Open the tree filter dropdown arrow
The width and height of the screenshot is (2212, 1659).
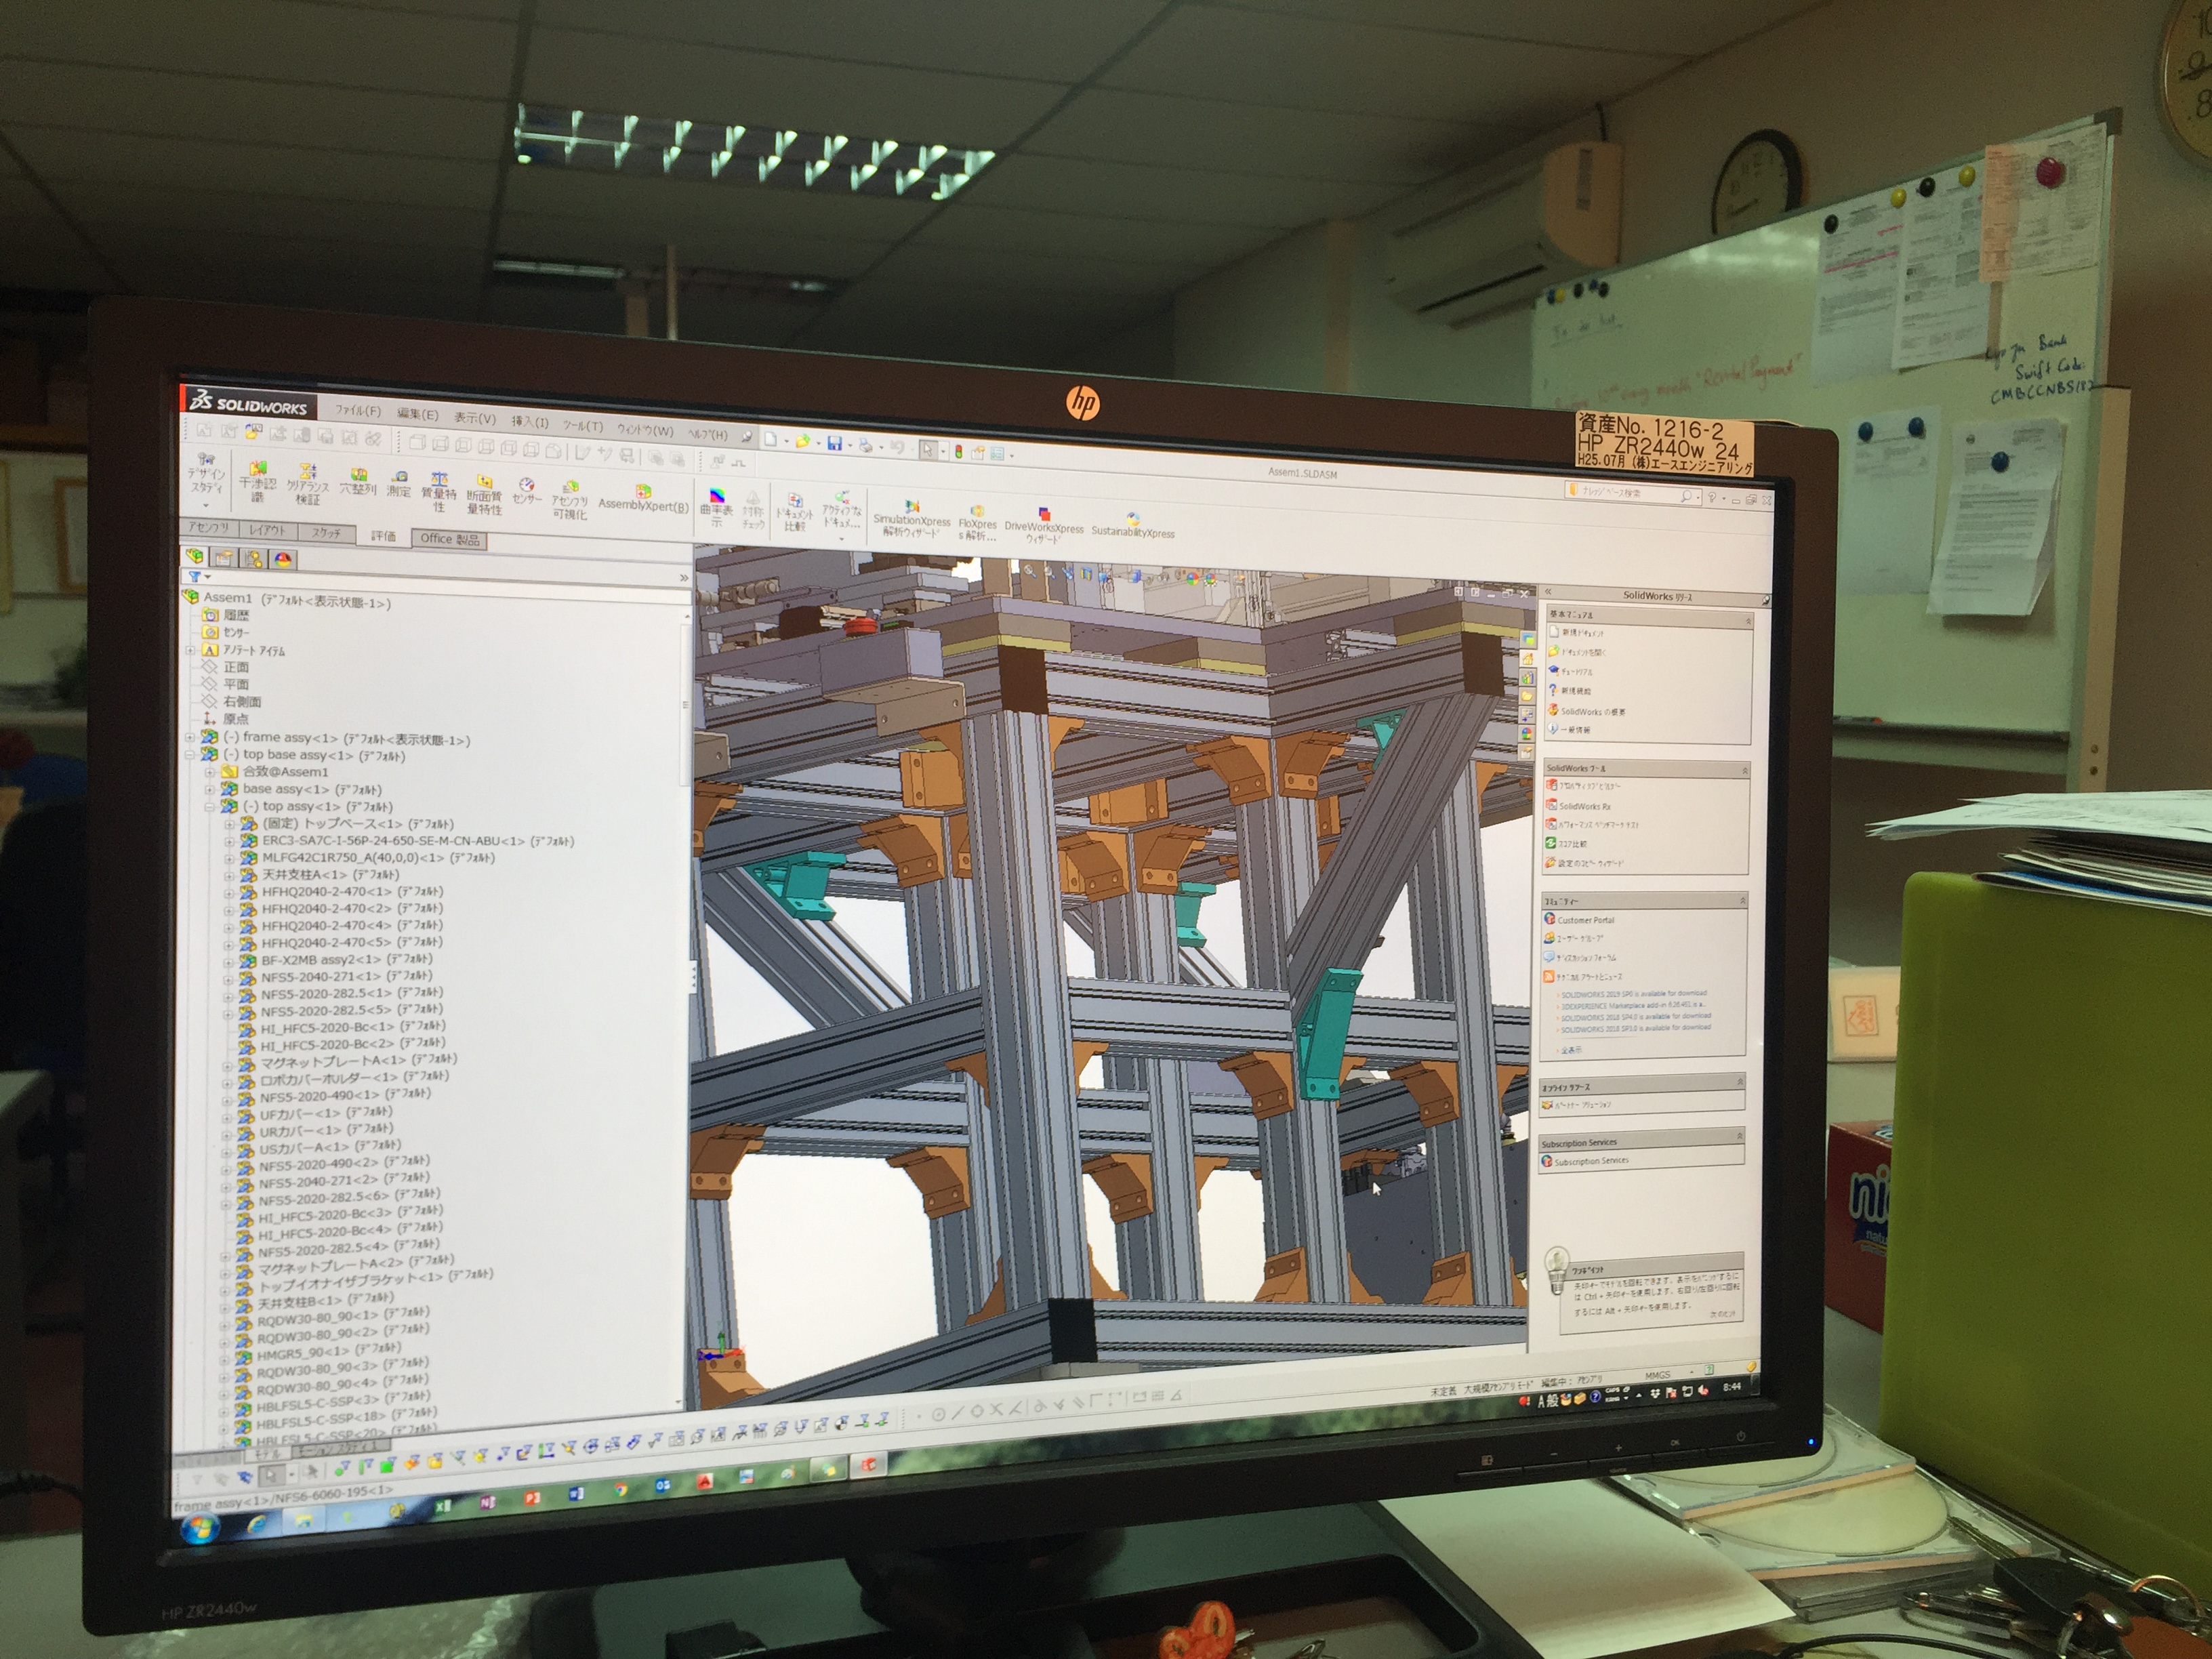point(208,577)
